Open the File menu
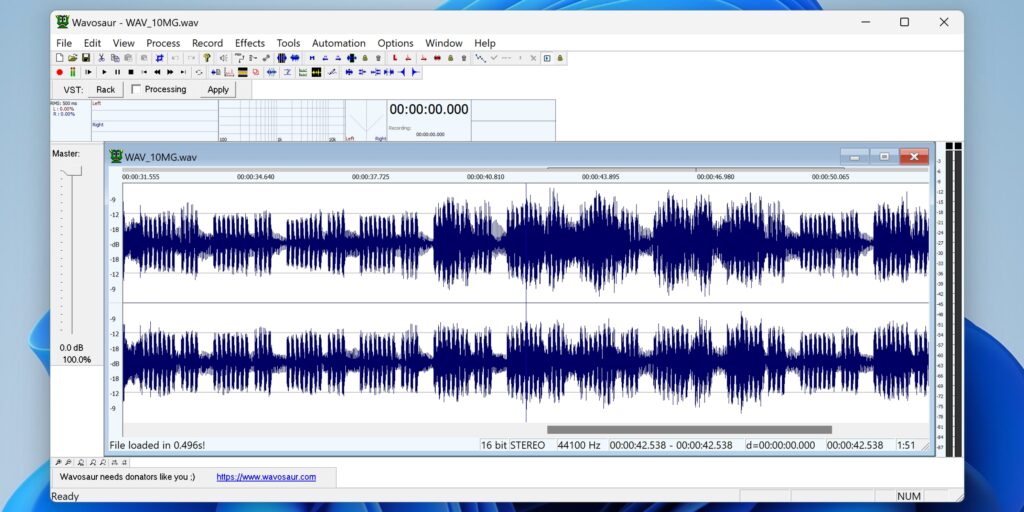 coord(64,43)
